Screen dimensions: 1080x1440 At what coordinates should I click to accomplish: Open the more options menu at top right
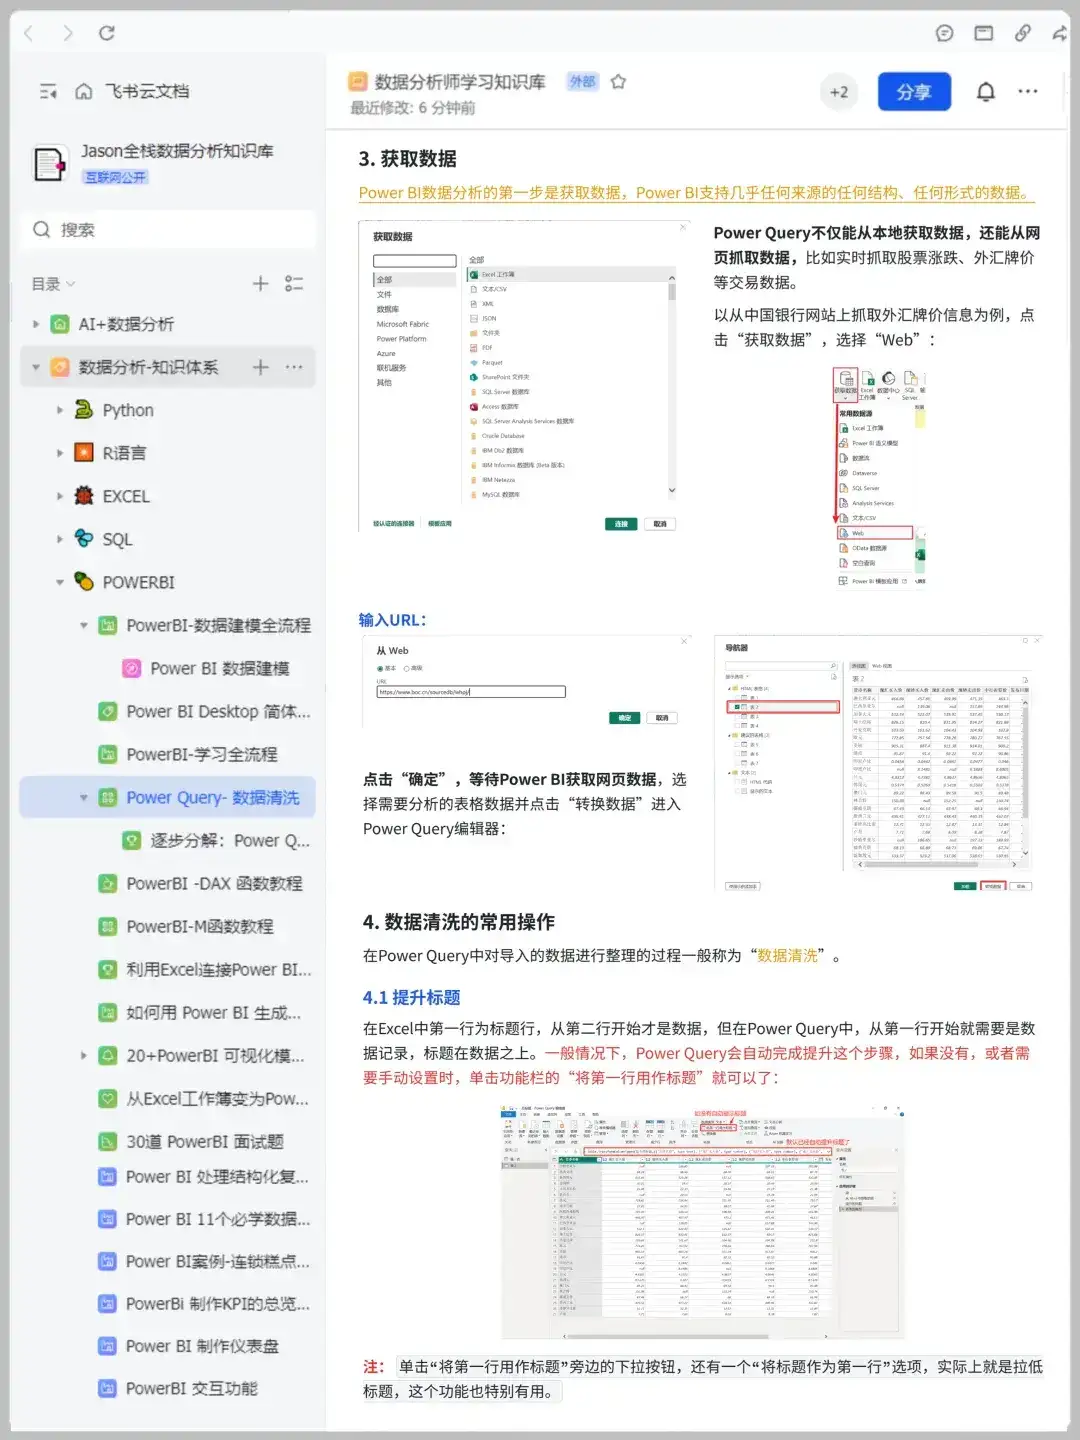click(1028, 91)
